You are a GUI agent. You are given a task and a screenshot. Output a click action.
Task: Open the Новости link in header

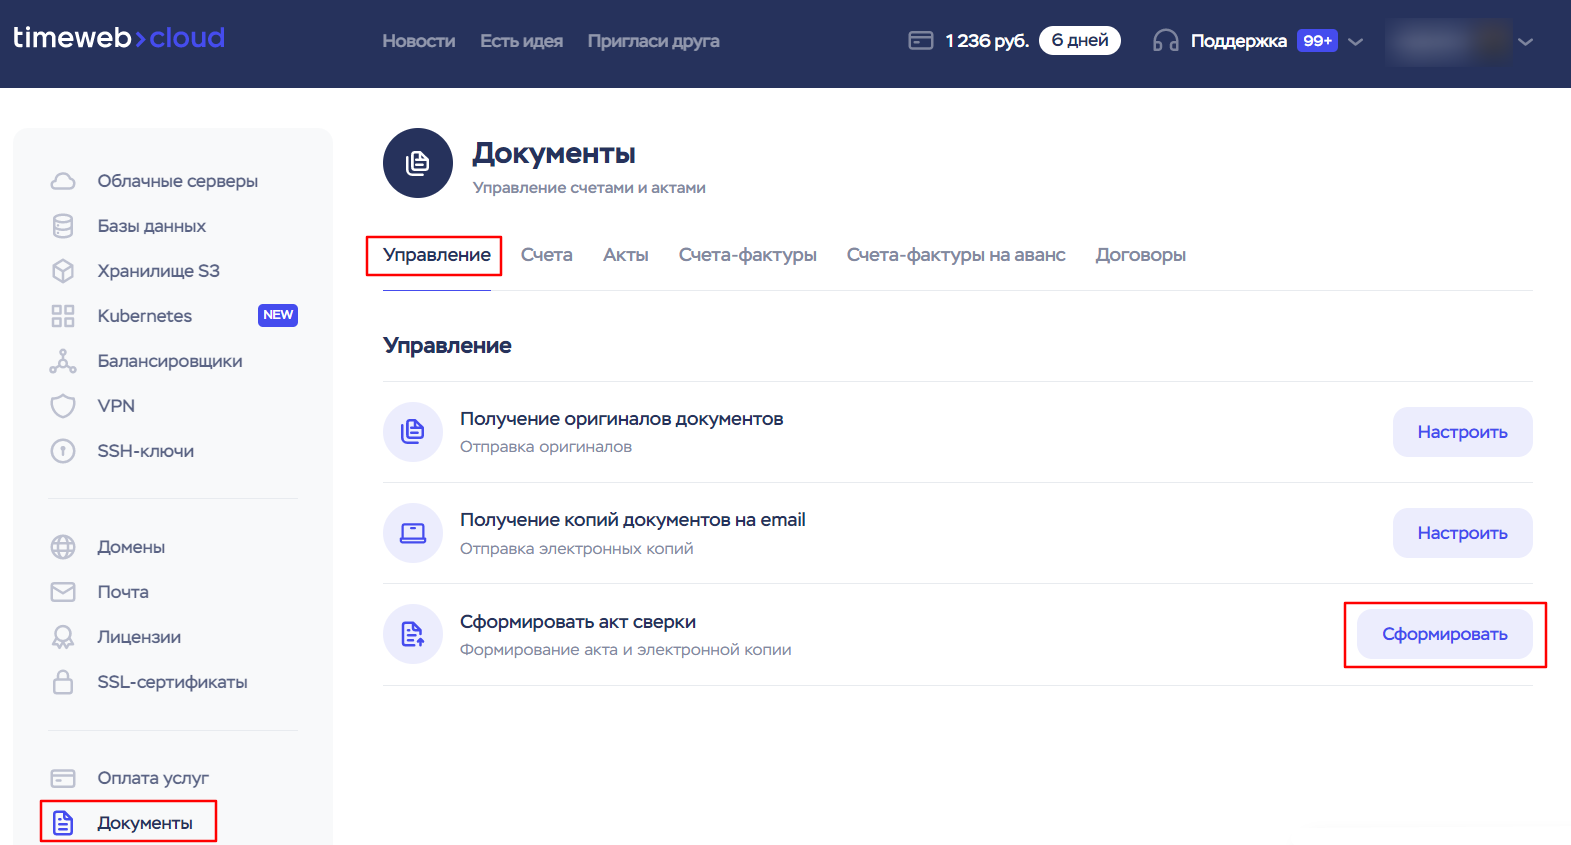point(418,41)
